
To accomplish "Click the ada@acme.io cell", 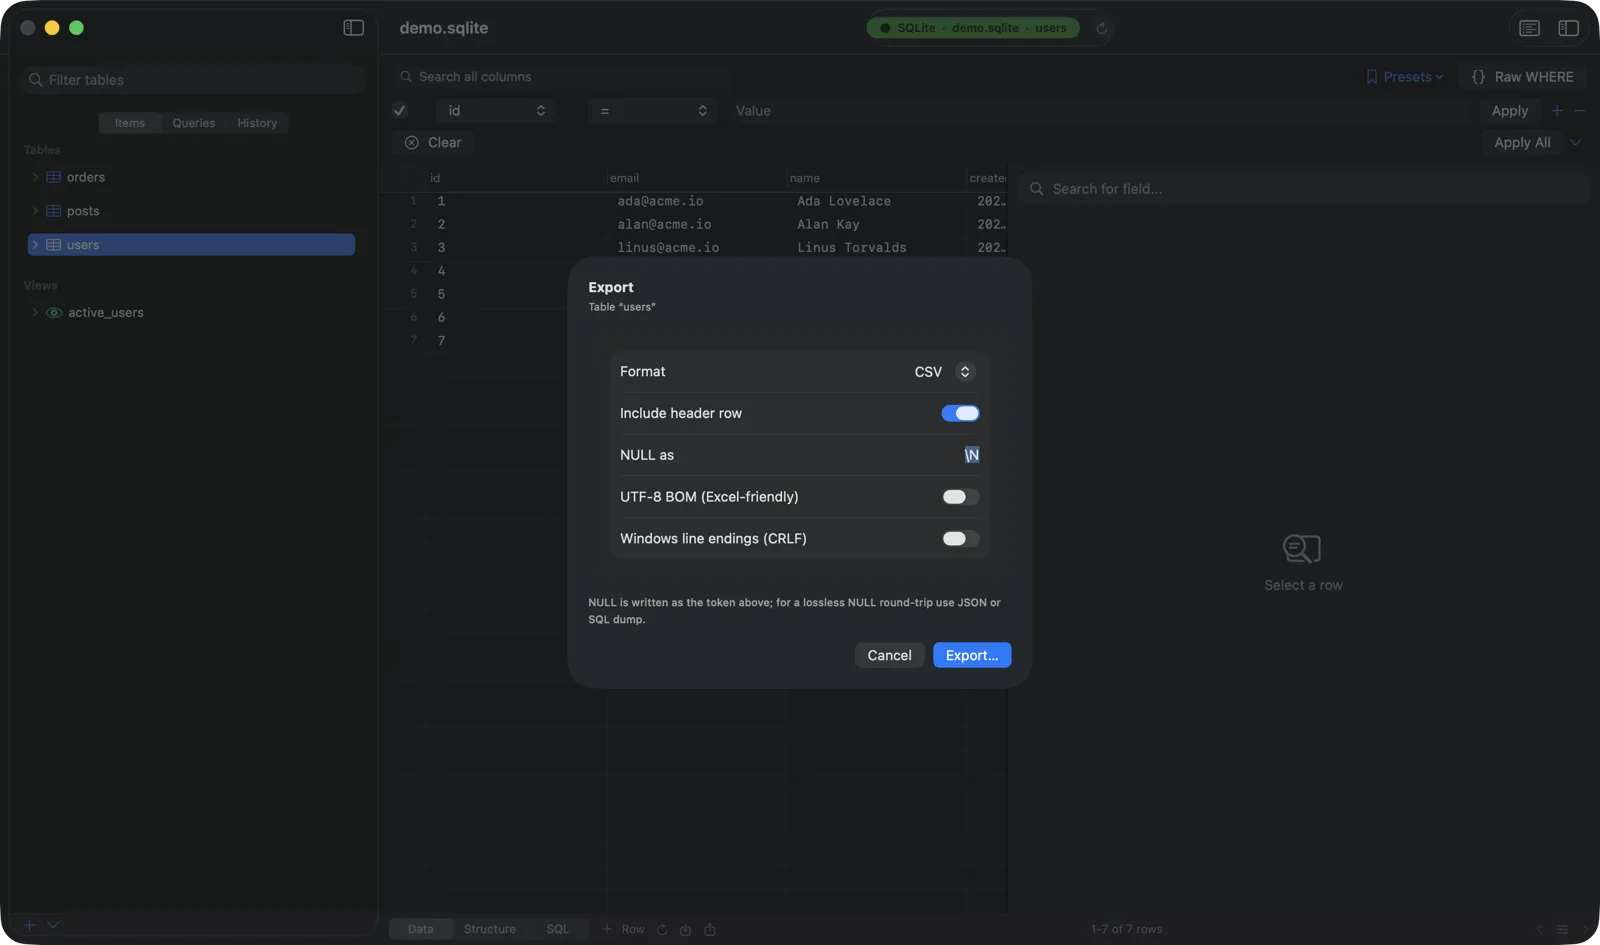I will pos(660,201).
